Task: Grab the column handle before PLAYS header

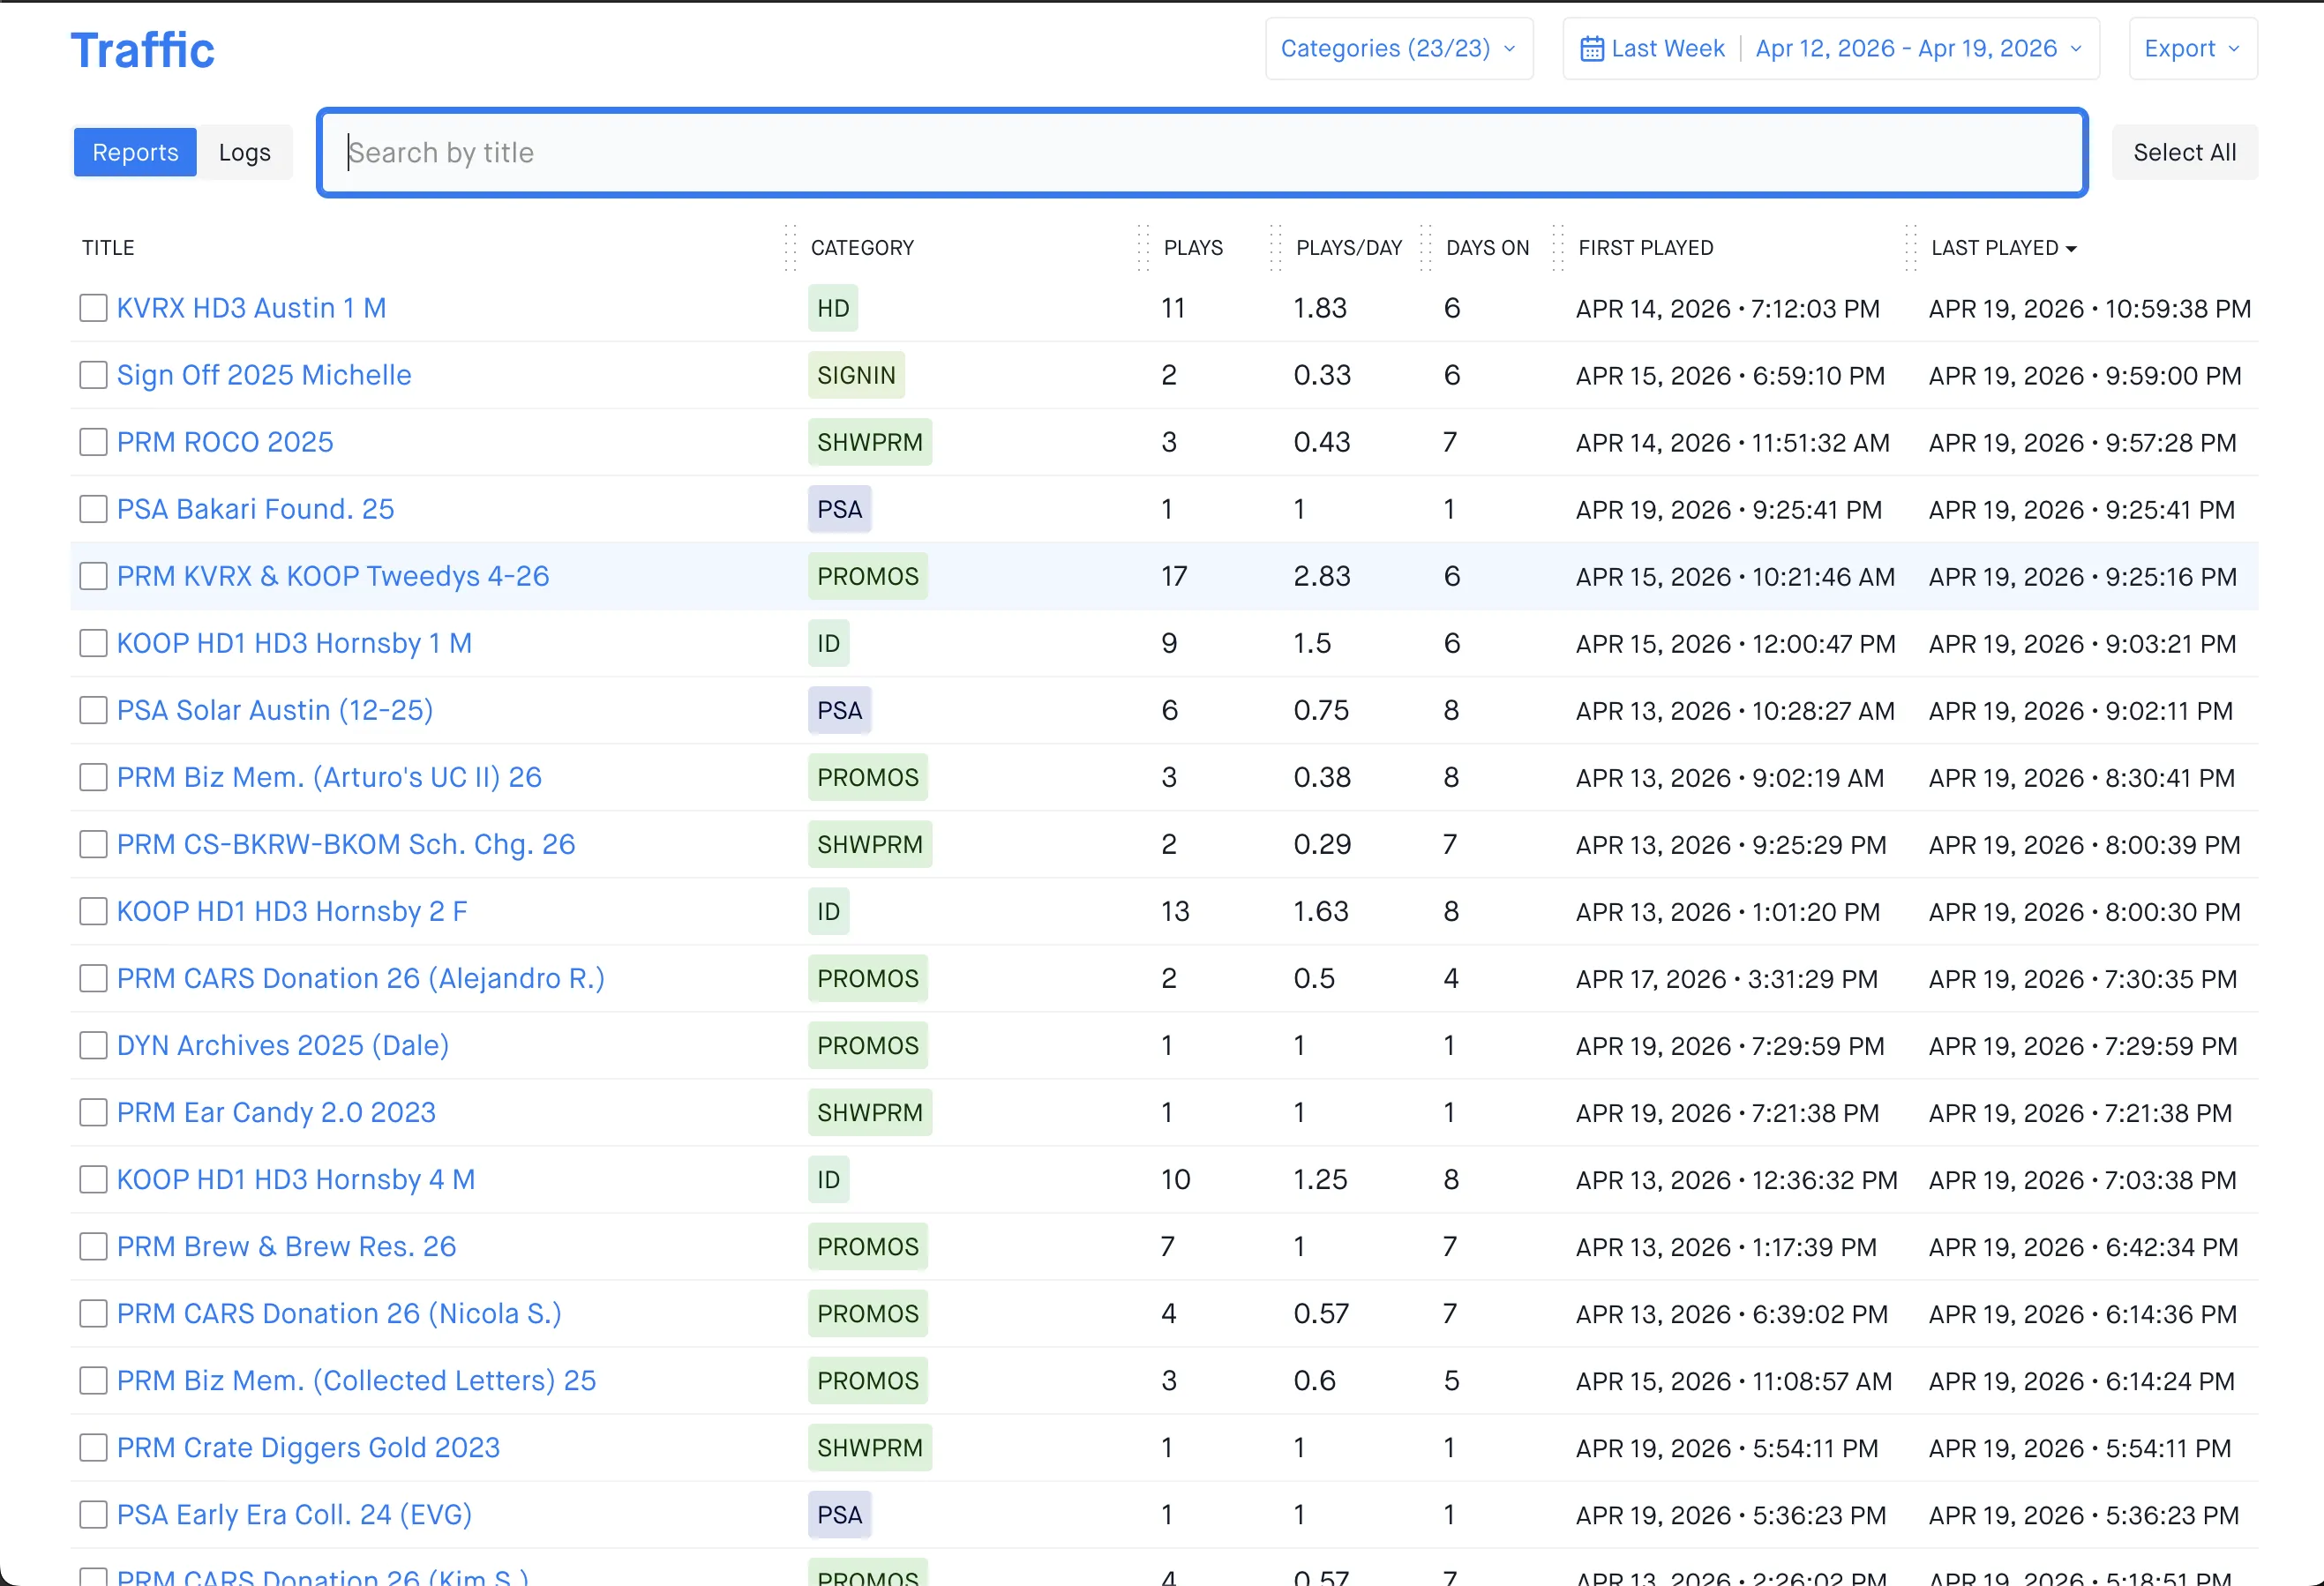Action: [1143, 247]
